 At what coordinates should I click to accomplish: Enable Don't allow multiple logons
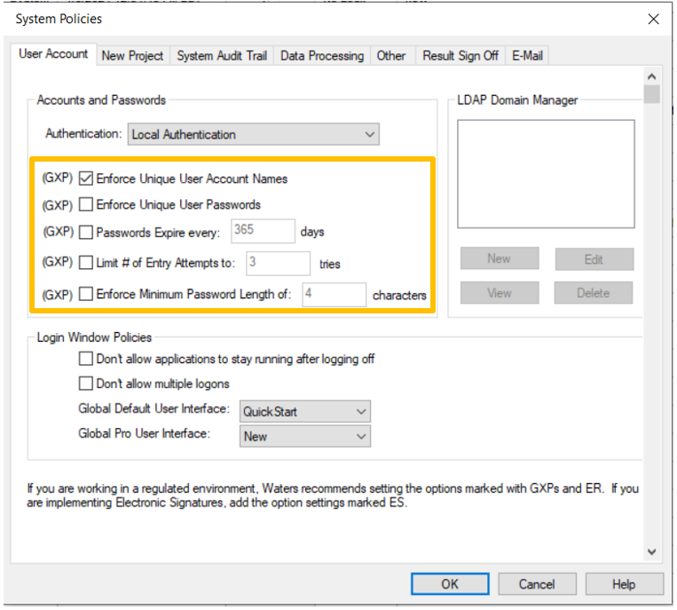[x=86, y=384]
